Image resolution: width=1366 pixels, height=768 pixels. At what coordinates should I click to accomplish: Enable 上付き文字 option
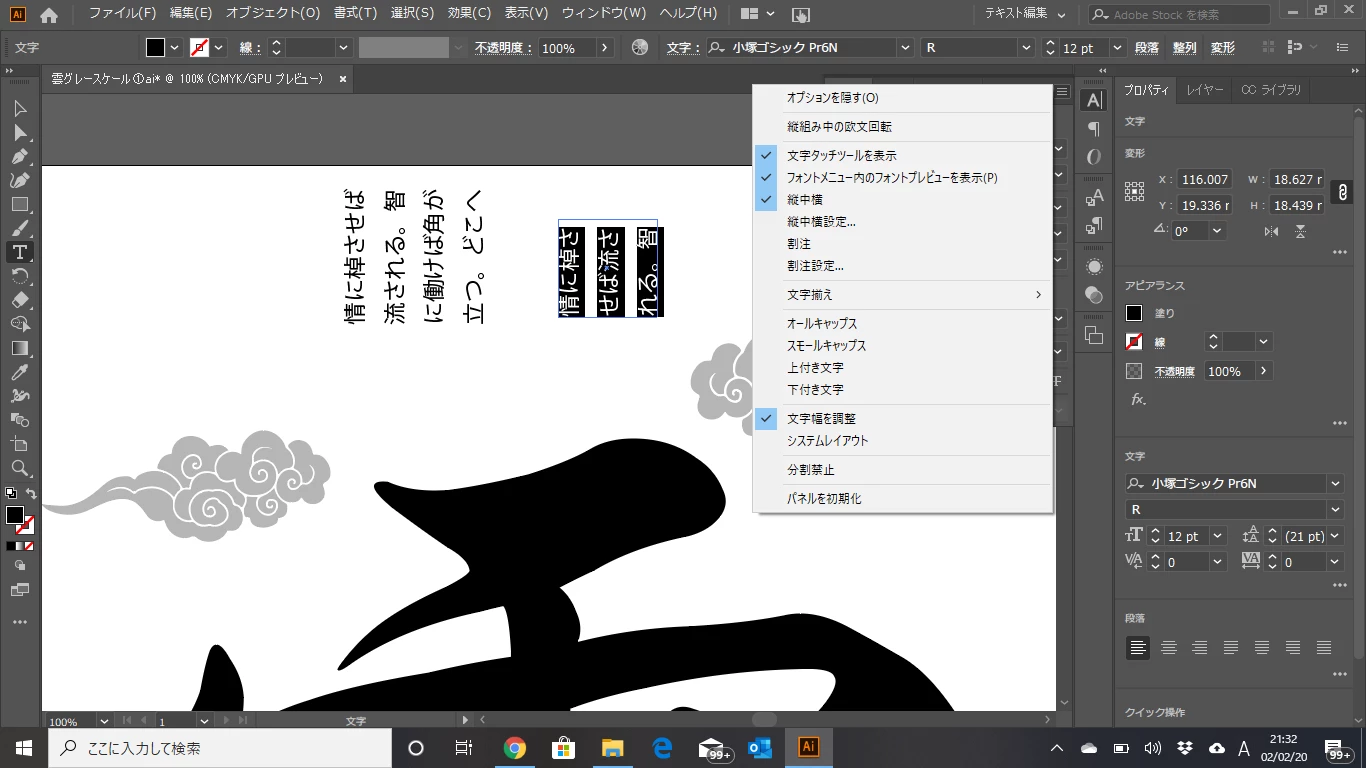click(815, 368)
